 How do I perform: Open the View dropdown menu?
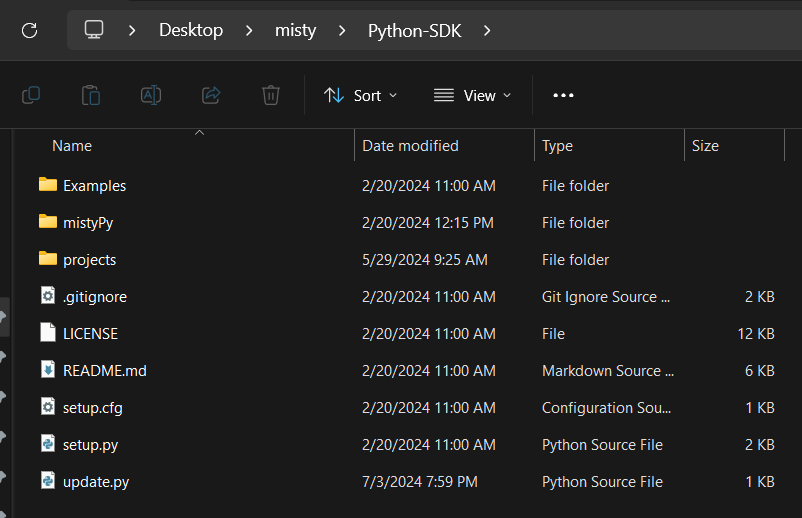tap(473, 95)
